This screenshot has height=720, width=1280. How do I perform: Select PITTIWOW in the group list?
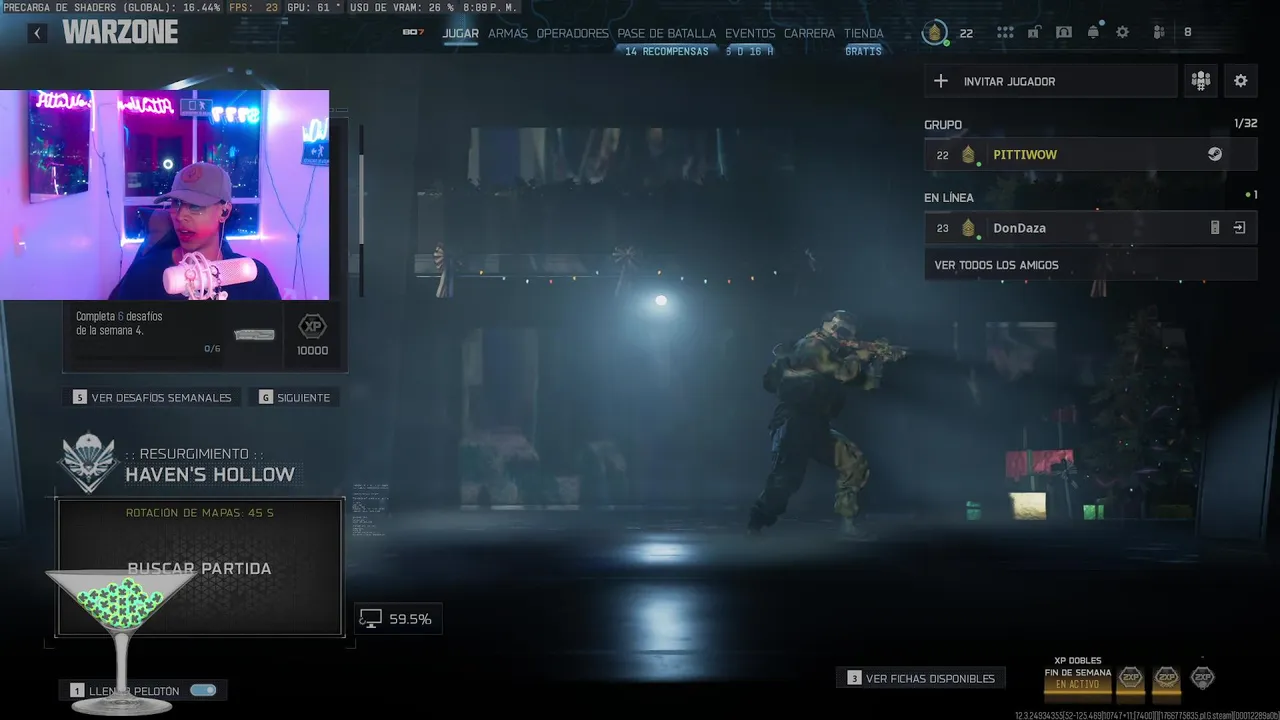point(1091,154)
